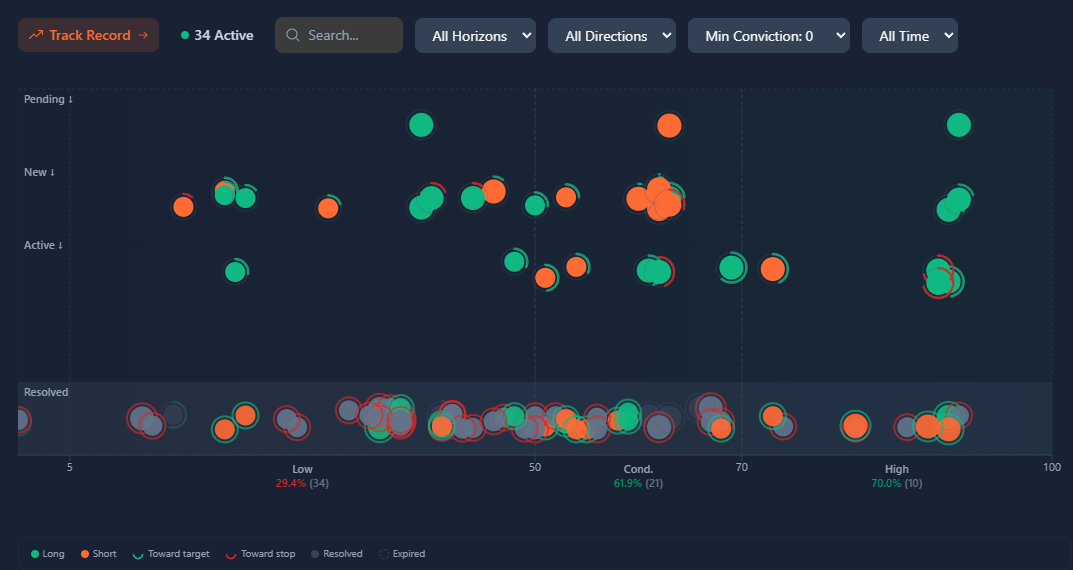The image size is (1073, 570).
Task: Select the orange bubble in the Pending row
Action: click(x=669, y=126)
